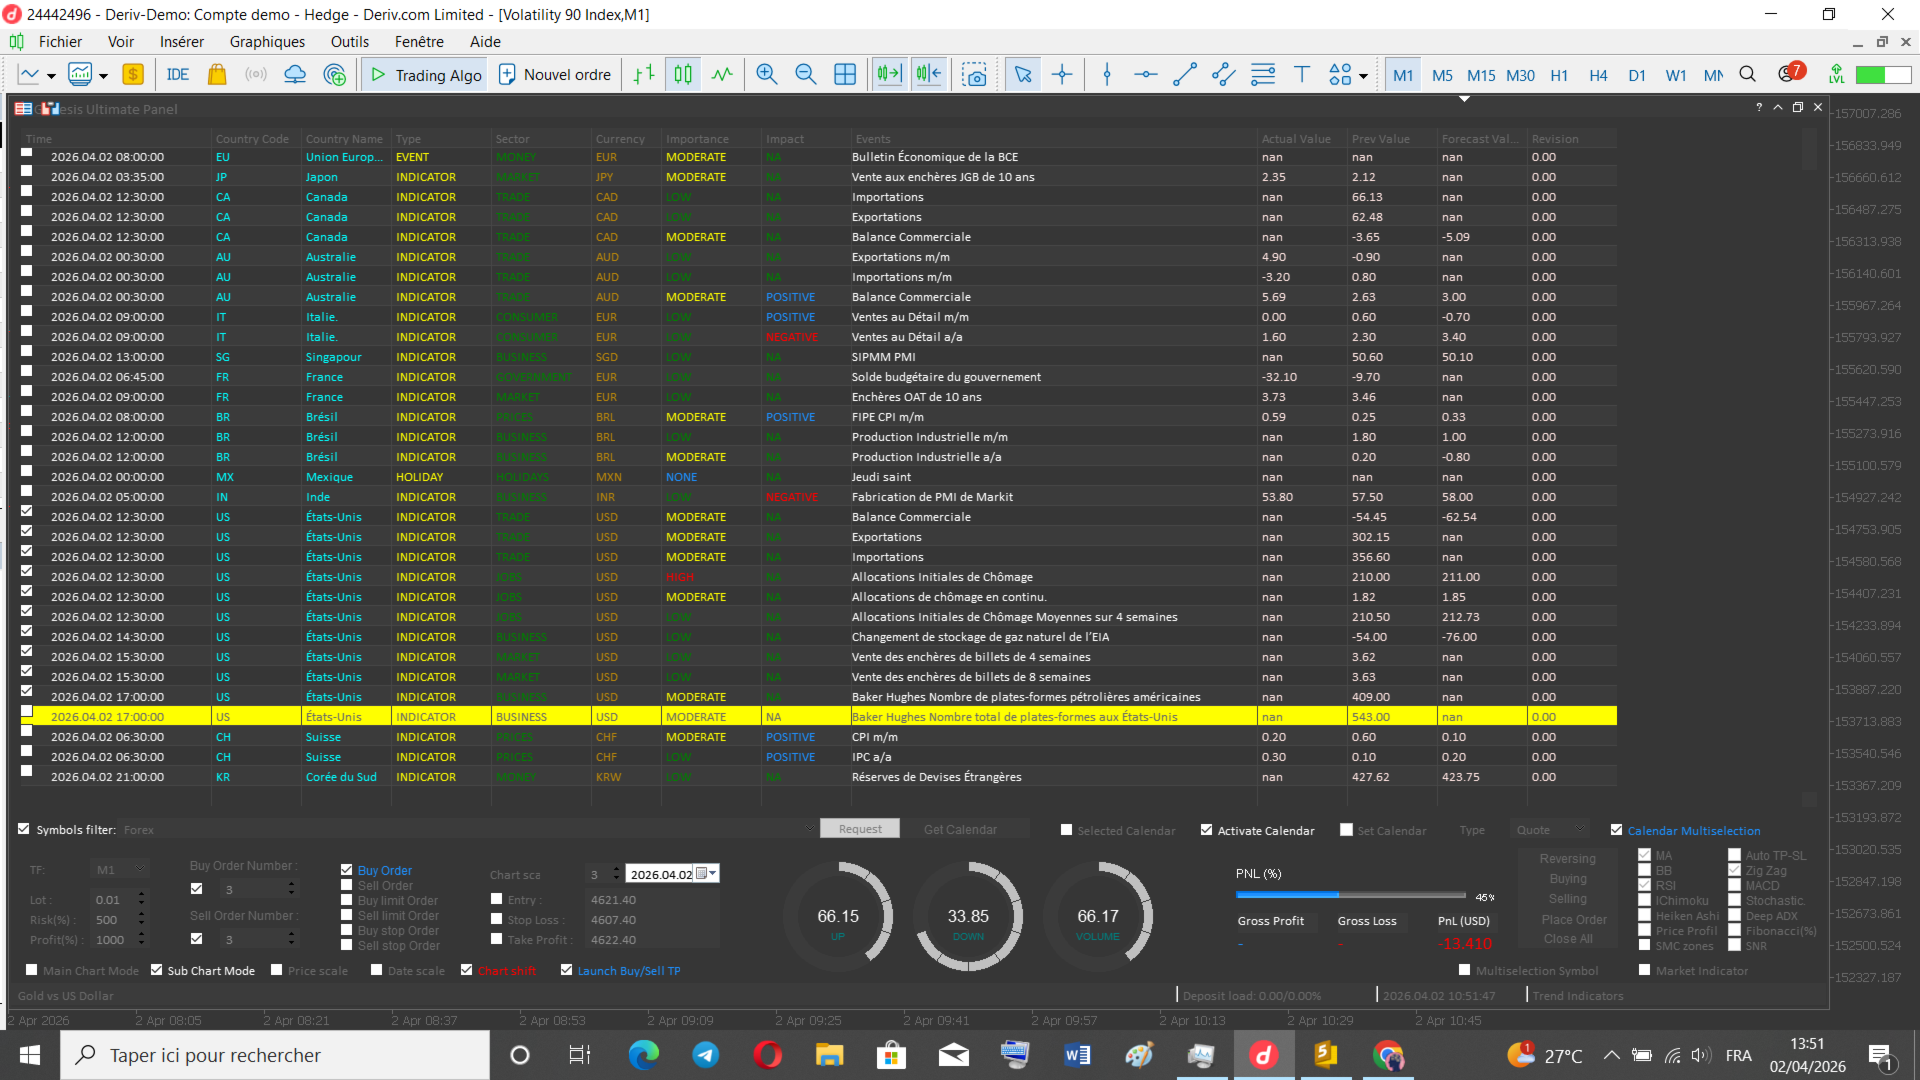
Task: Toggle the Sub Chart Mode checkbox
Action: point(157,970)
